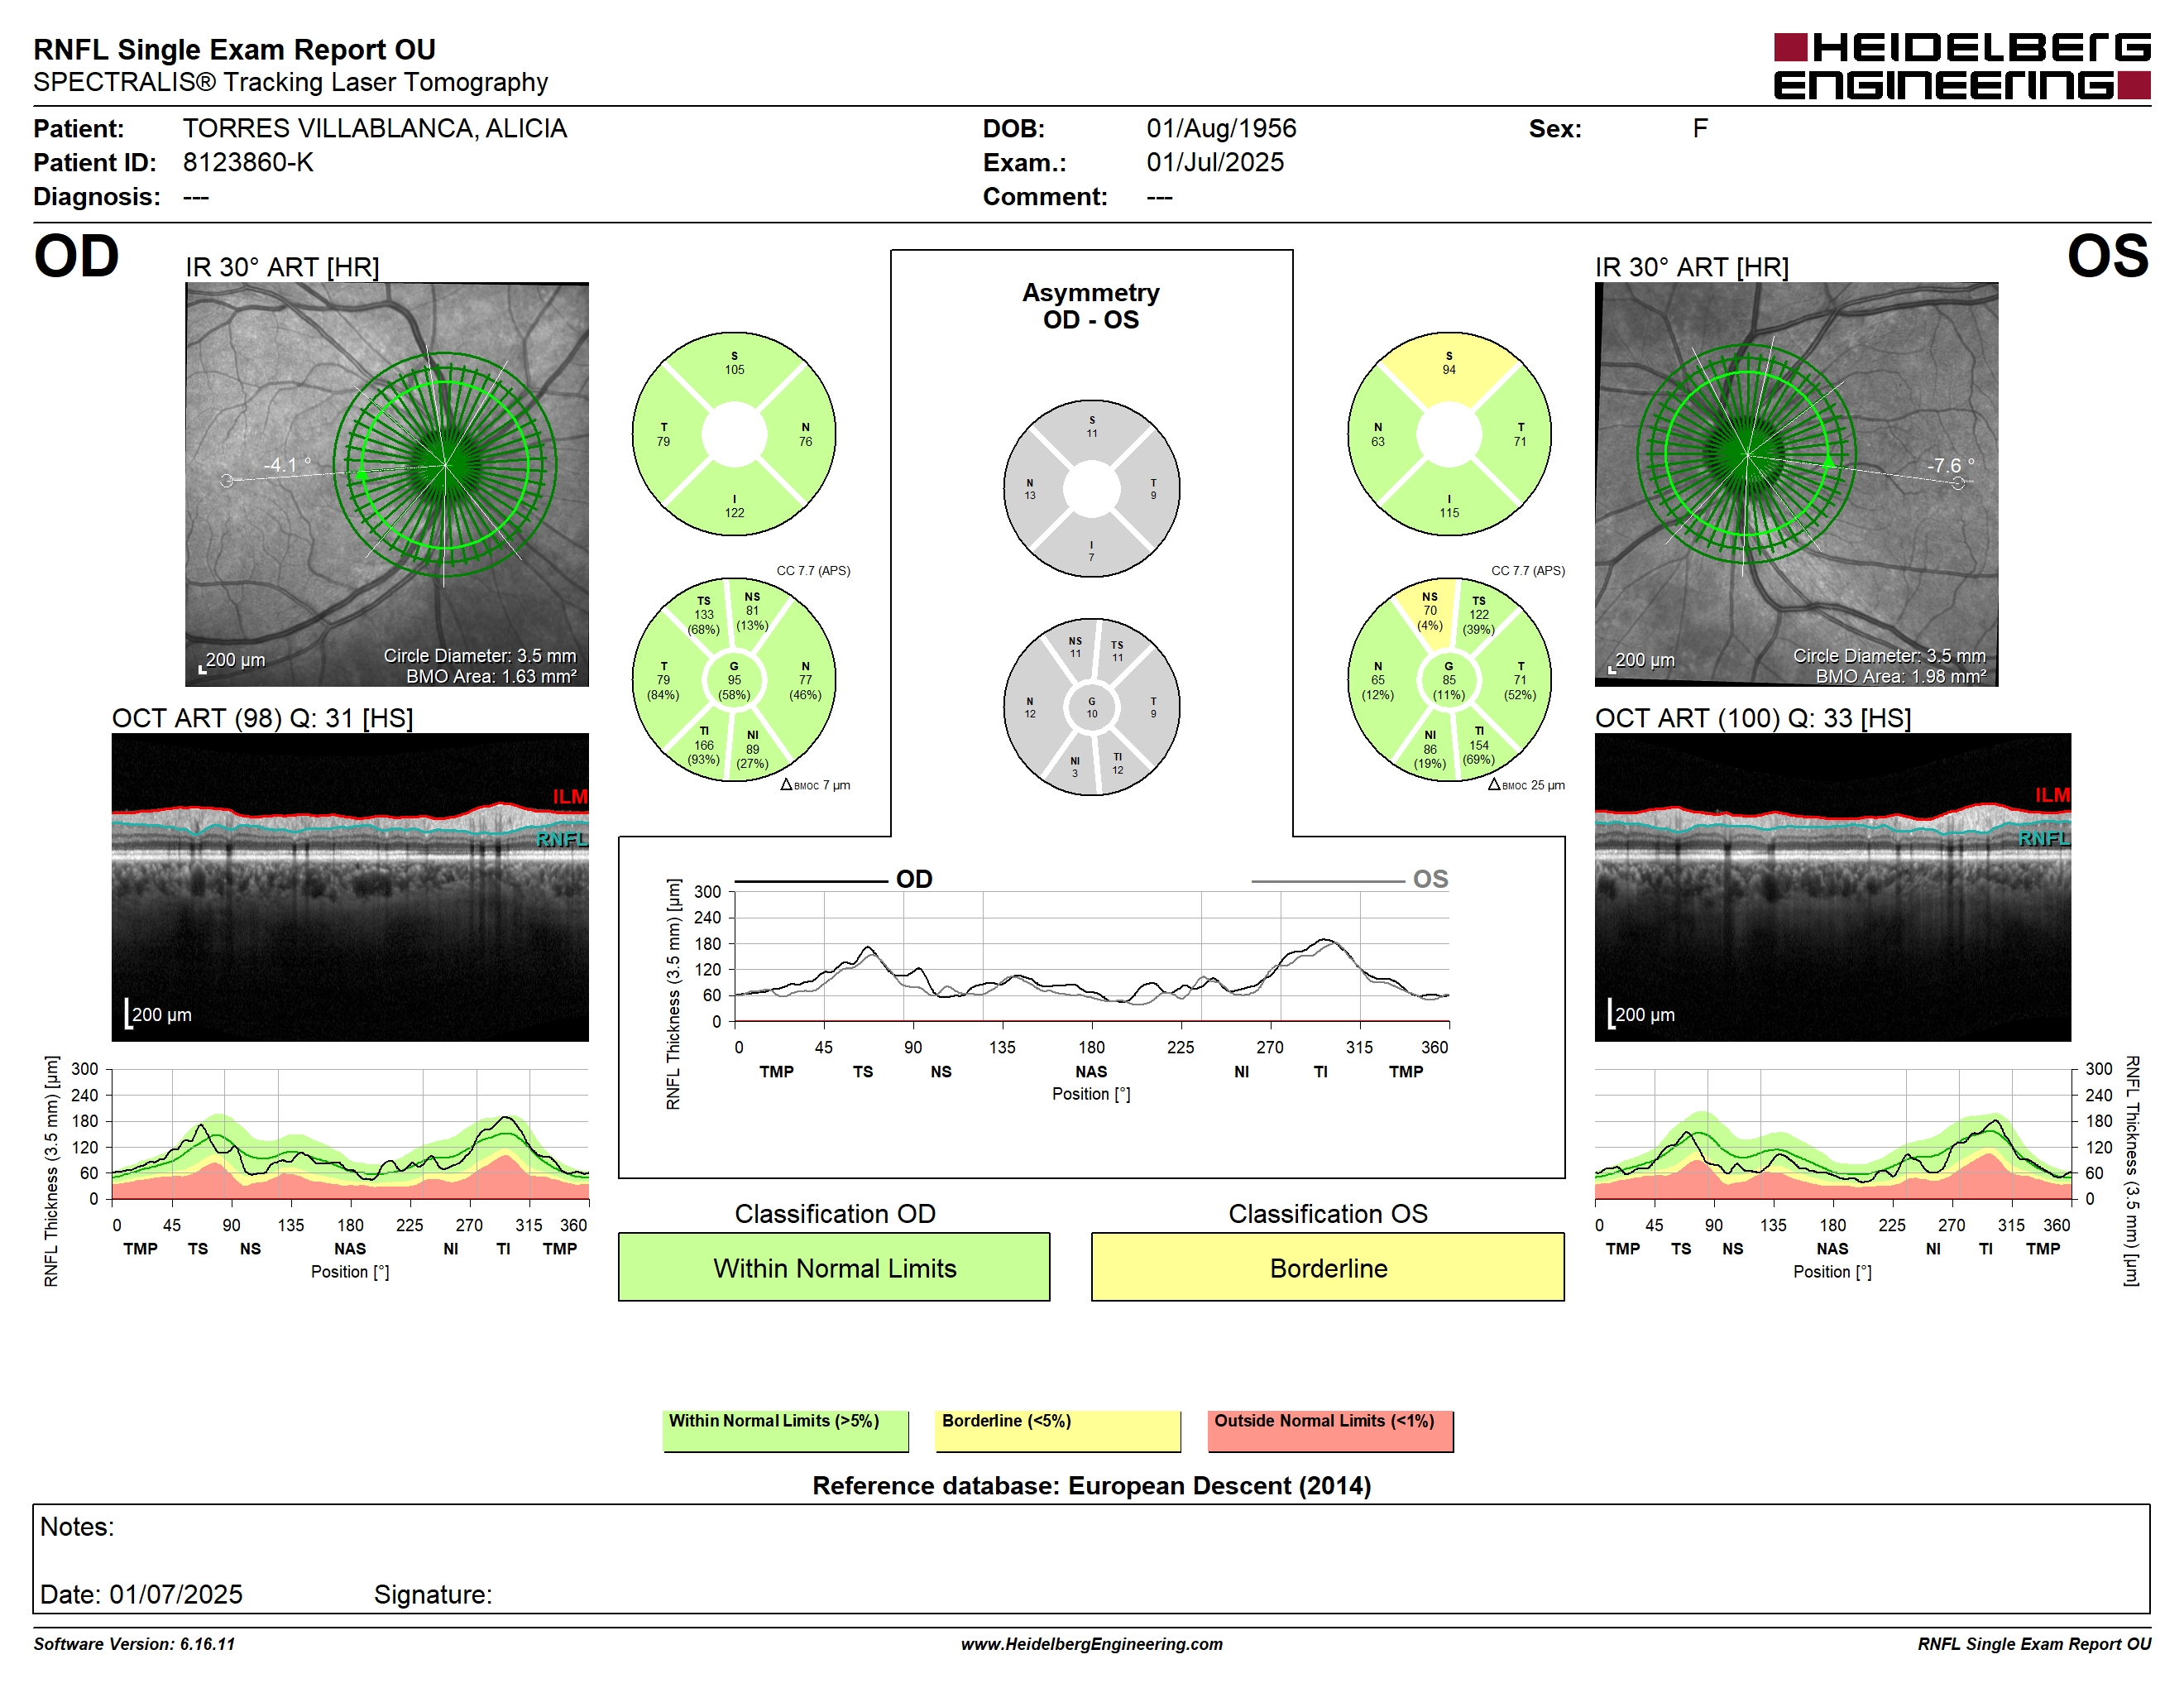Click OS sector 'TI 154 (69%)'

point(1479,745)
